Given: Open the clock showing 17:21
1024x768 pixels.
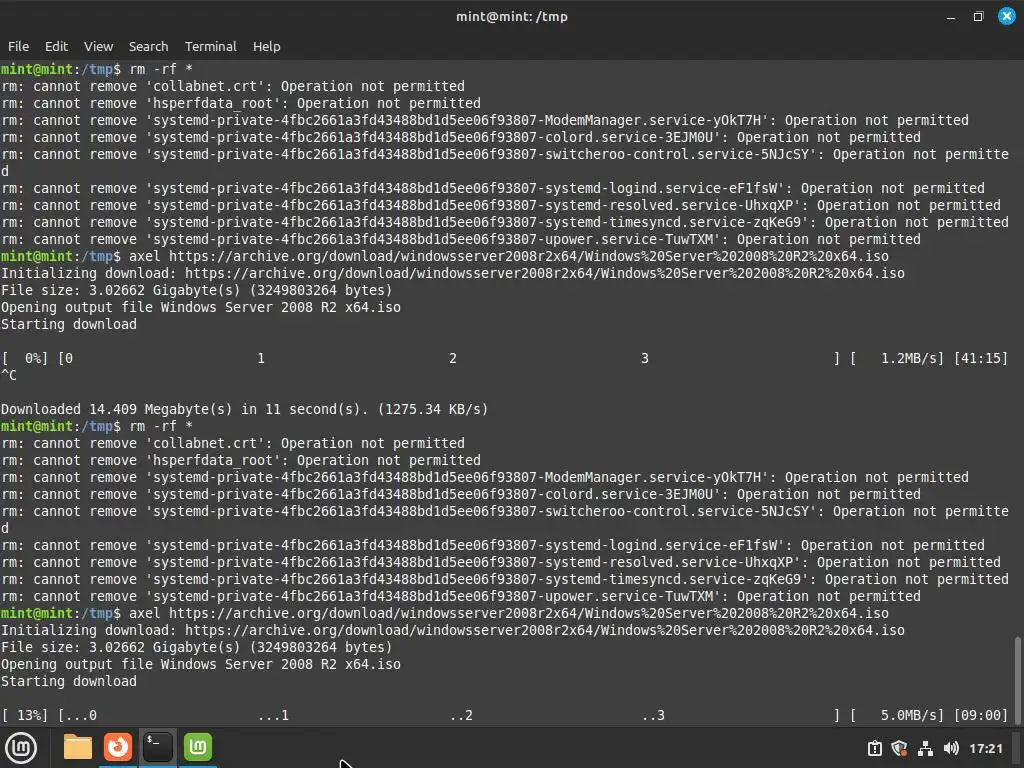Looking at the screenshot, I should click(x=985, y=748).
